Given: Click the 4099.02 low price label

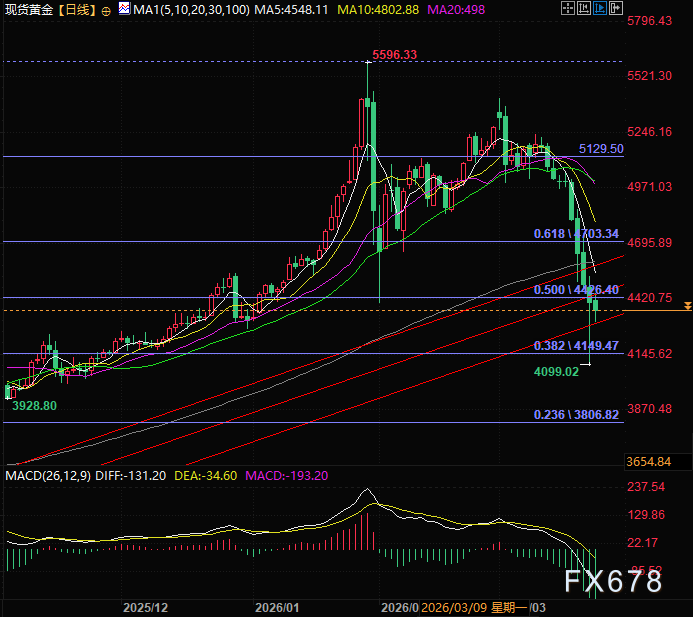Looking at the screenshot, I should (556, 372).
